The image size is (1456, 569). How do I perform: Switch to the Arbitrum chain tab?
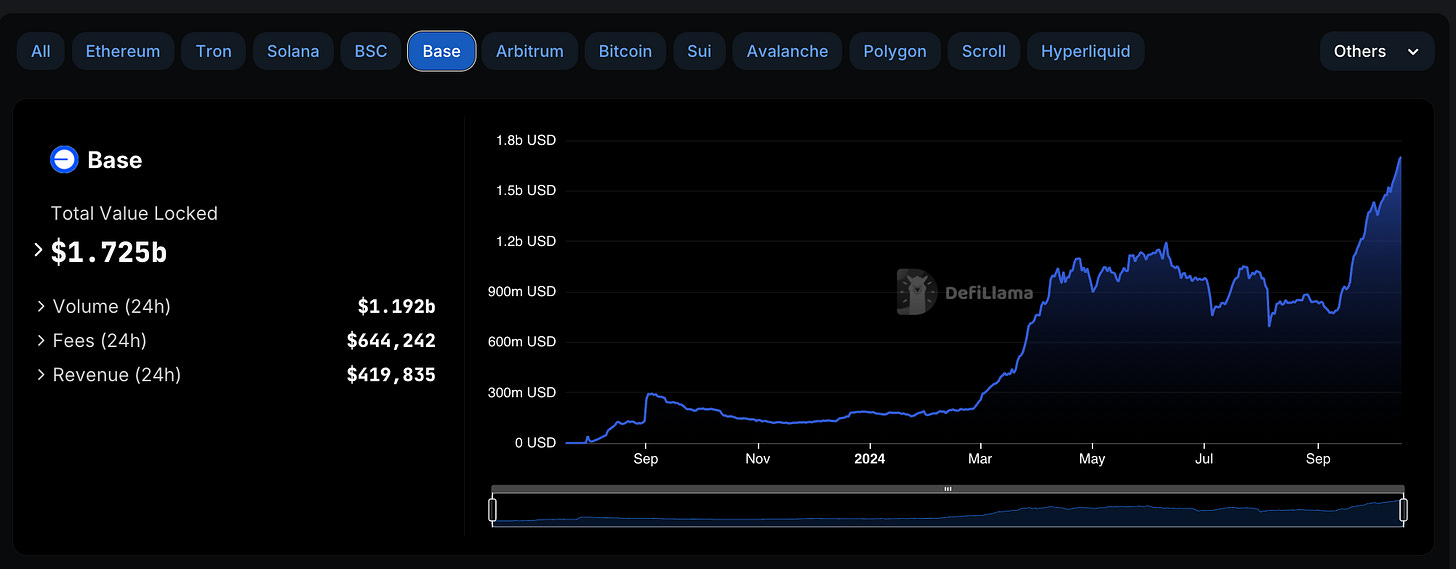(x=530, y=51)
